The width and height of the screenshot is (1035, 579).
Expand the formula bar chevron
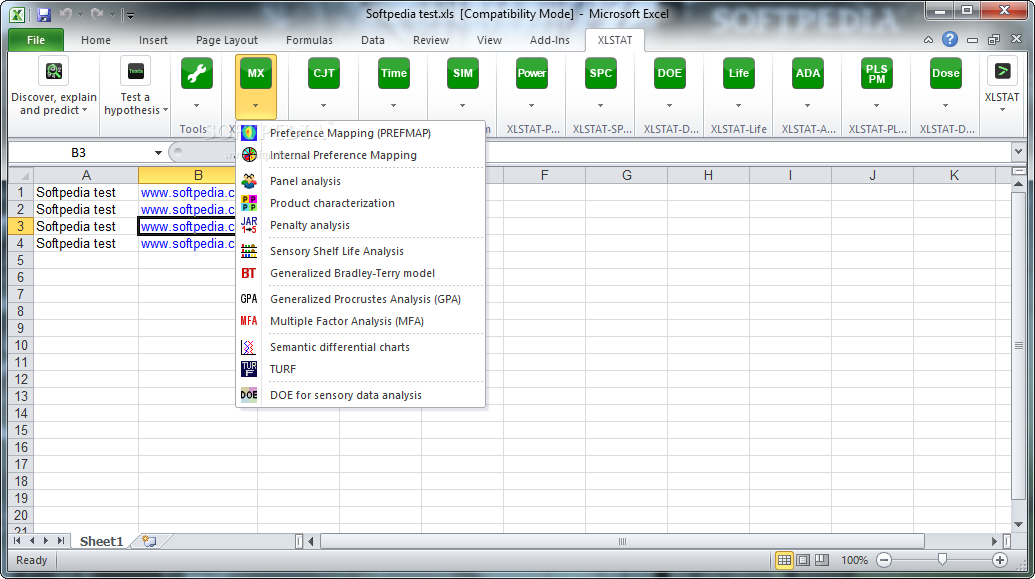click(x=1017, y=153)
